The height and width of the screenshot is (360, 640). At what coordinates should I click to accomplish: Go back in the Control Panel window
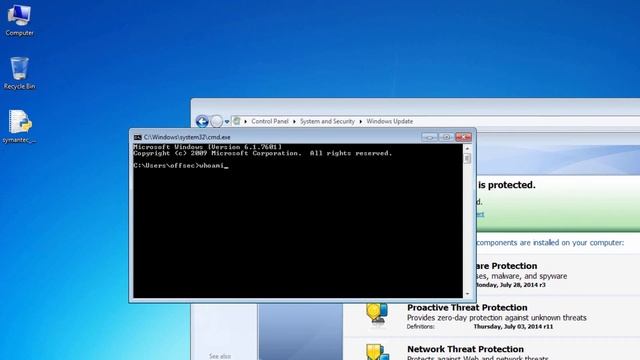(202, 121)
